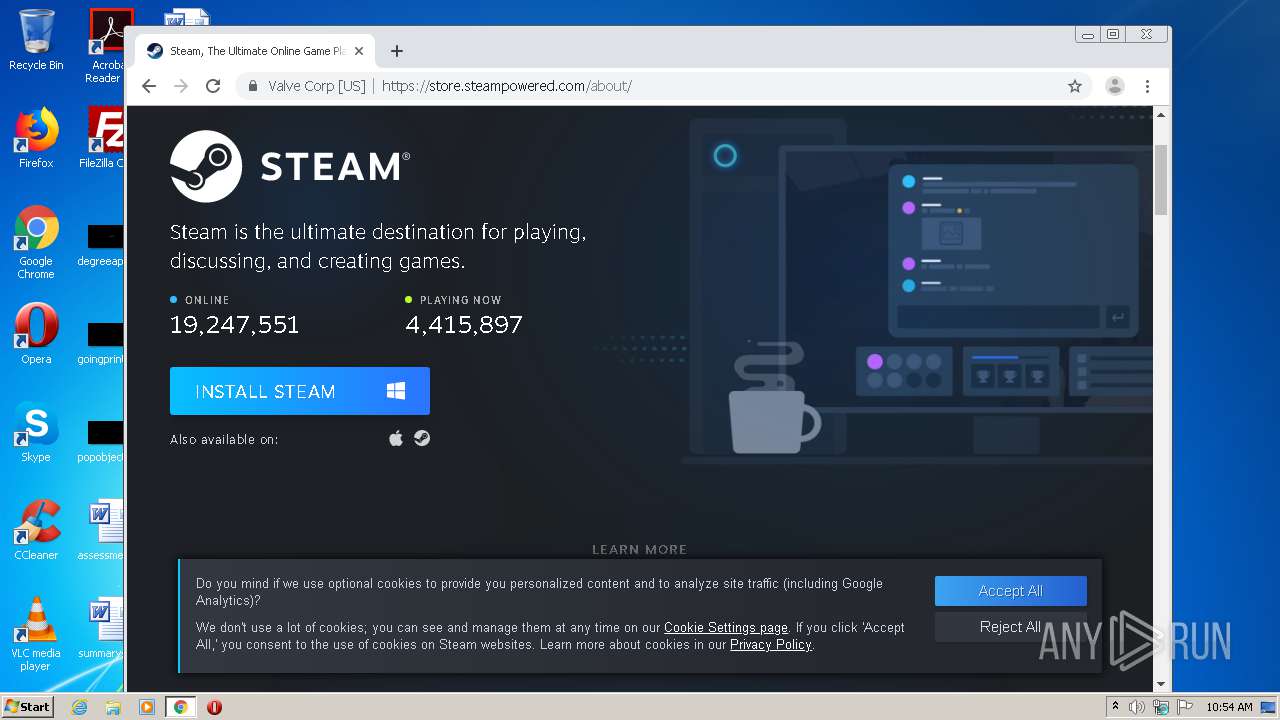Click the vertical scrollbar thumb
The width and height of the screenshot is (1280, 720).
pos(1161,180)
